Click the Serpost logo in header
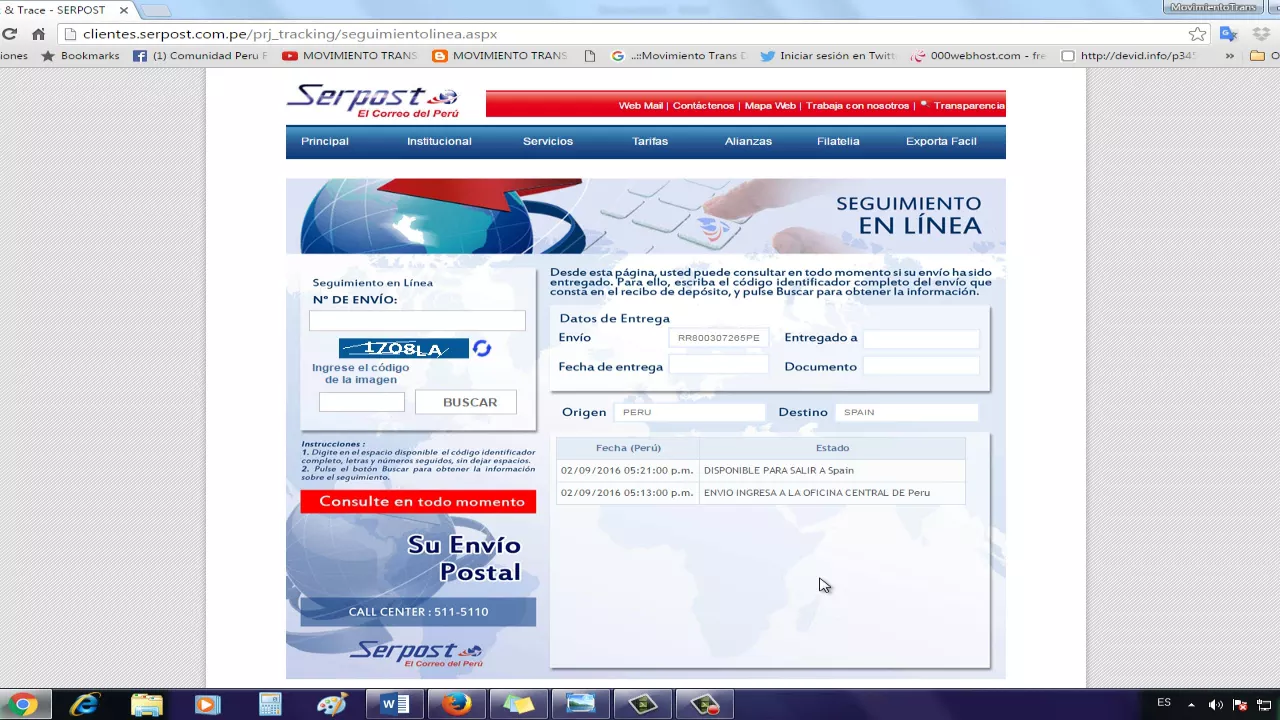Image resolution: width=1280 pixels, height=720 pixels. [372, 101]
